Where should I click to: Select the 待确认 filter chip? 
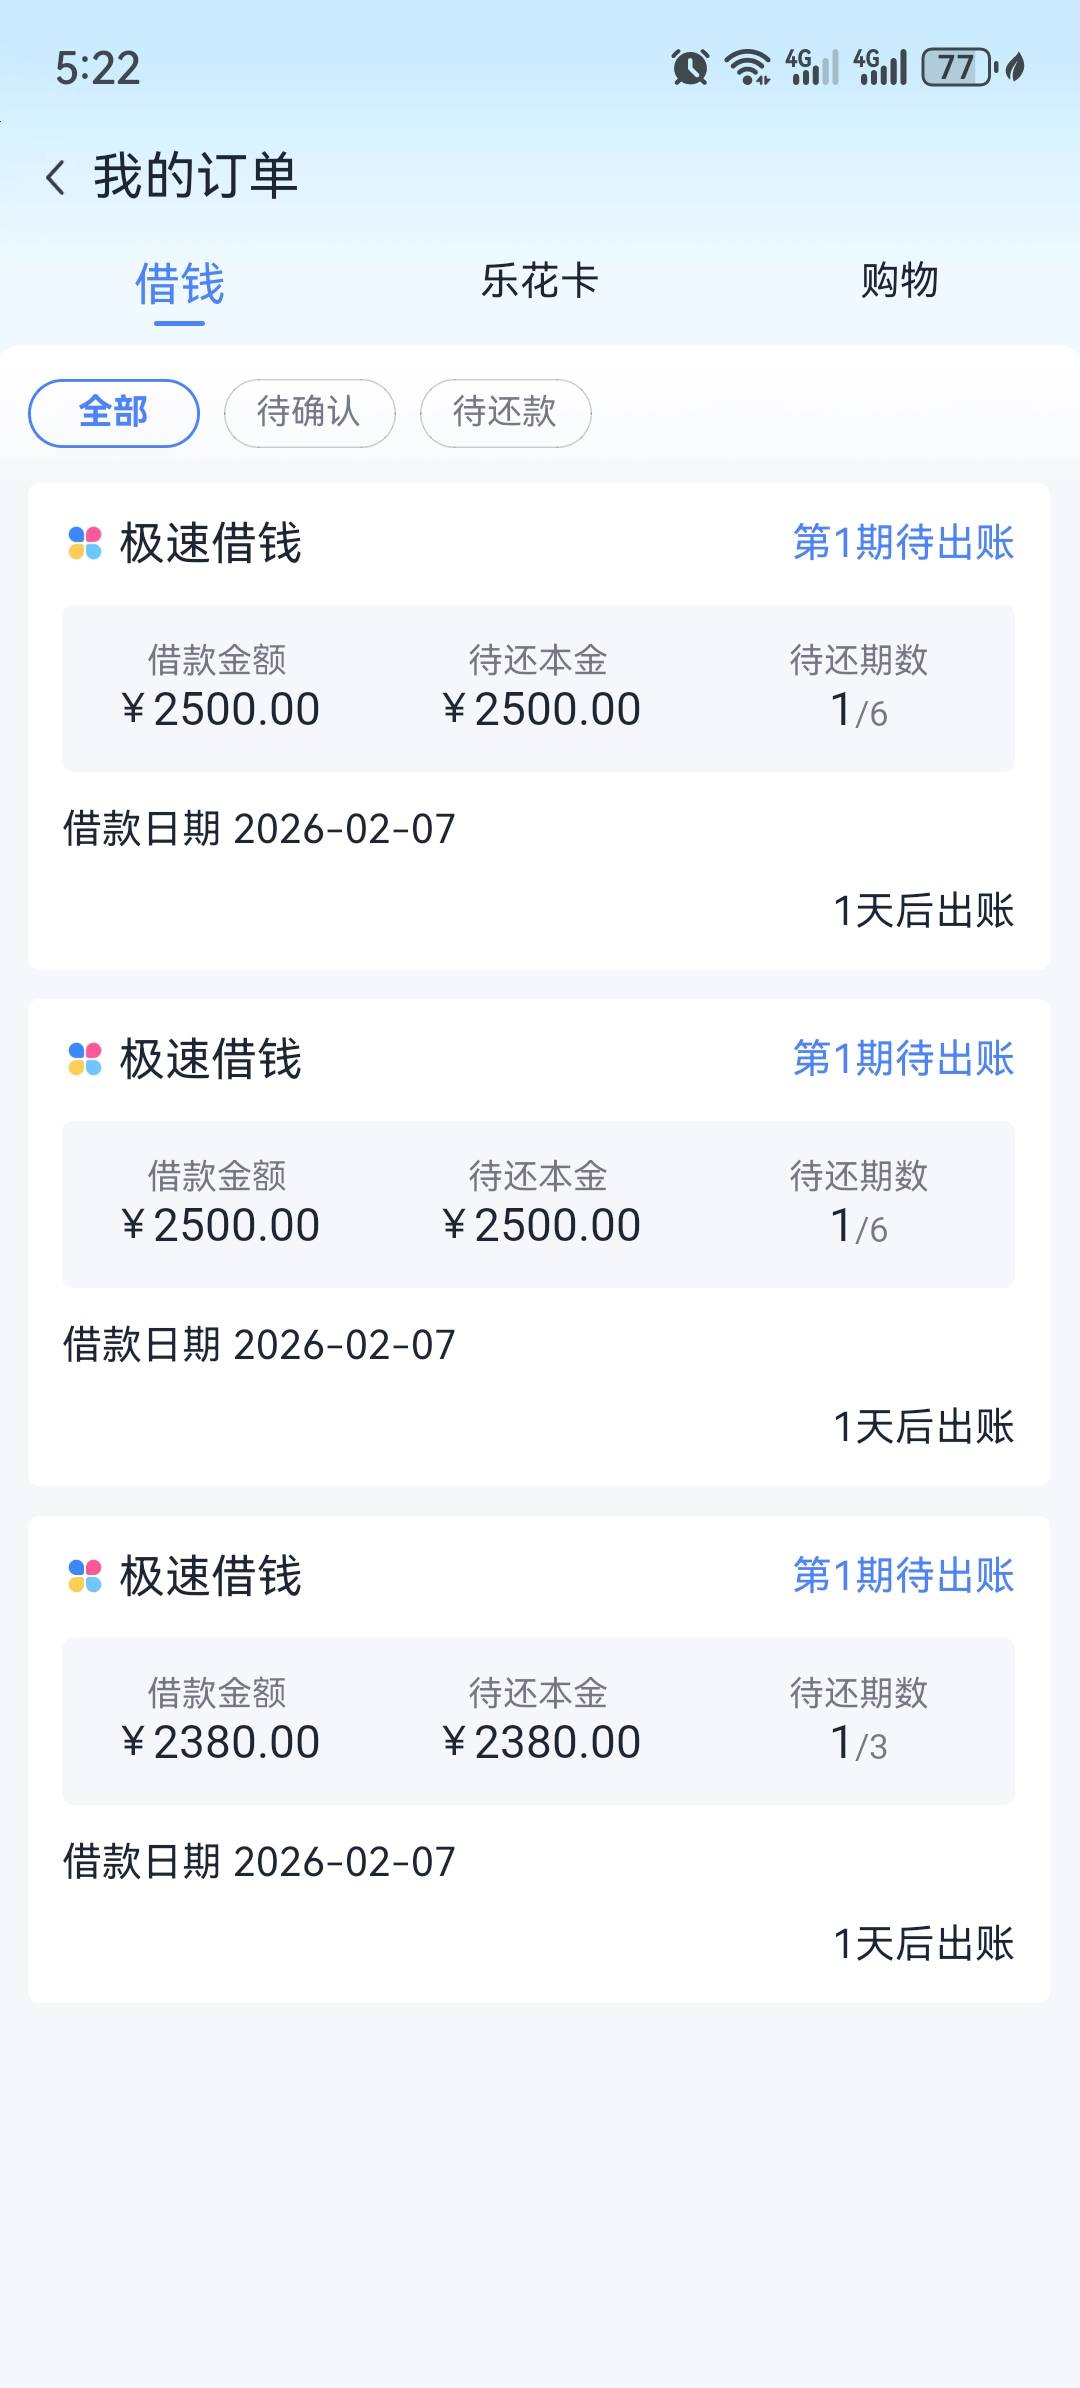click(x=309, y=412)
